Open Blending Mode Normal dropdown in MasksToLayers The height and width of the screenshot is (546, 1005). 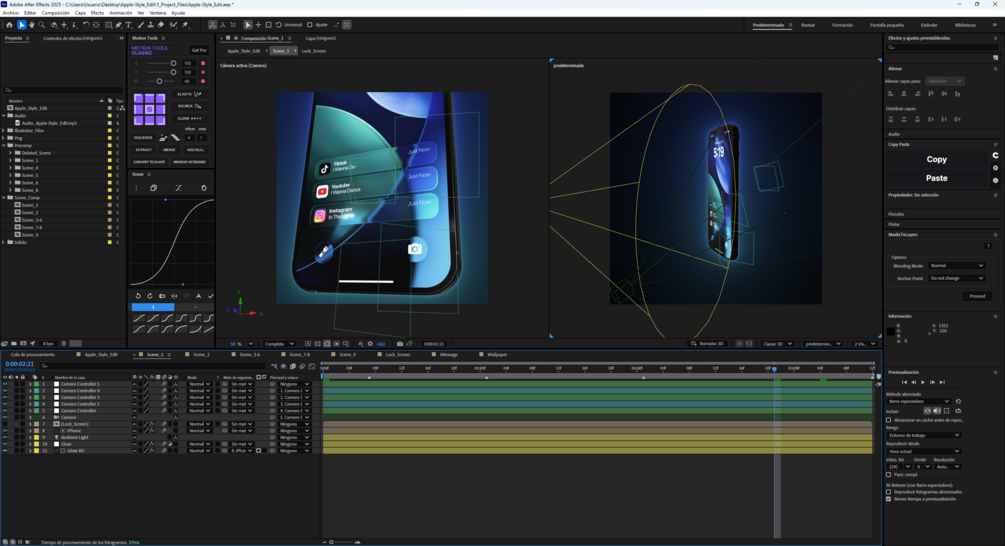(956, 265)
